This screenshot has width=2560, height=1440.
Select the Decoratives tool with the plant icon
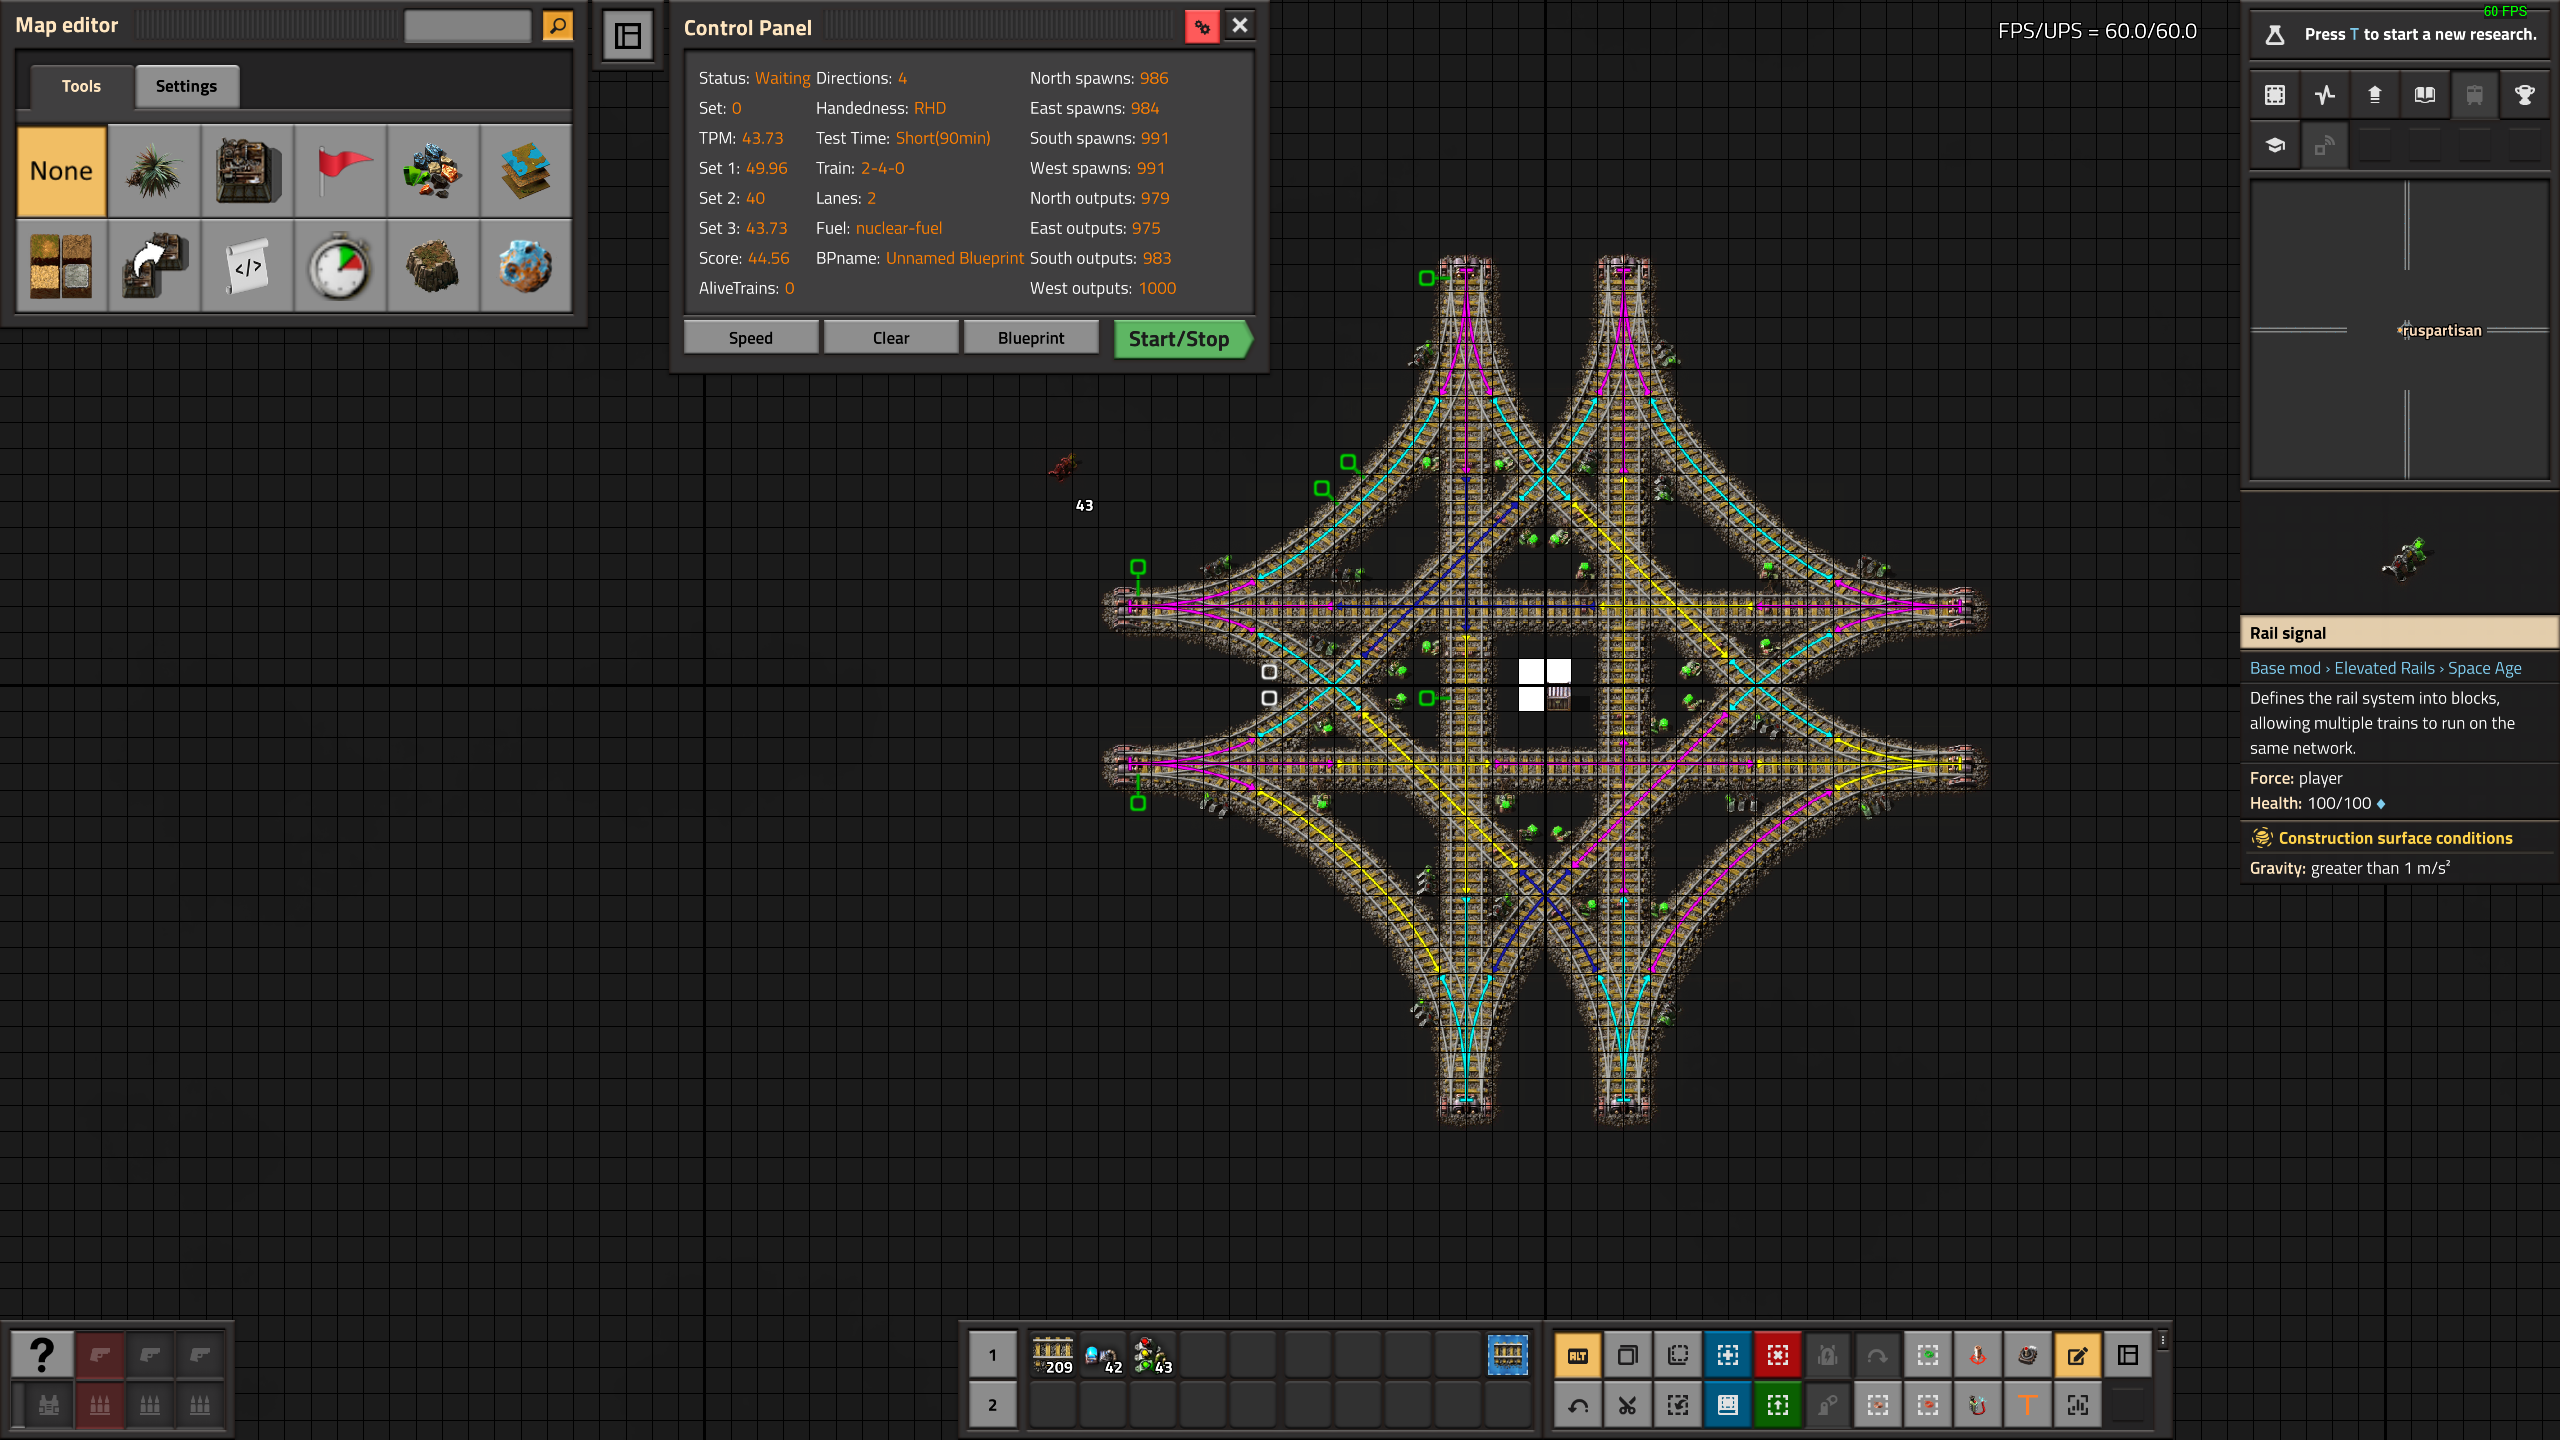154,171
